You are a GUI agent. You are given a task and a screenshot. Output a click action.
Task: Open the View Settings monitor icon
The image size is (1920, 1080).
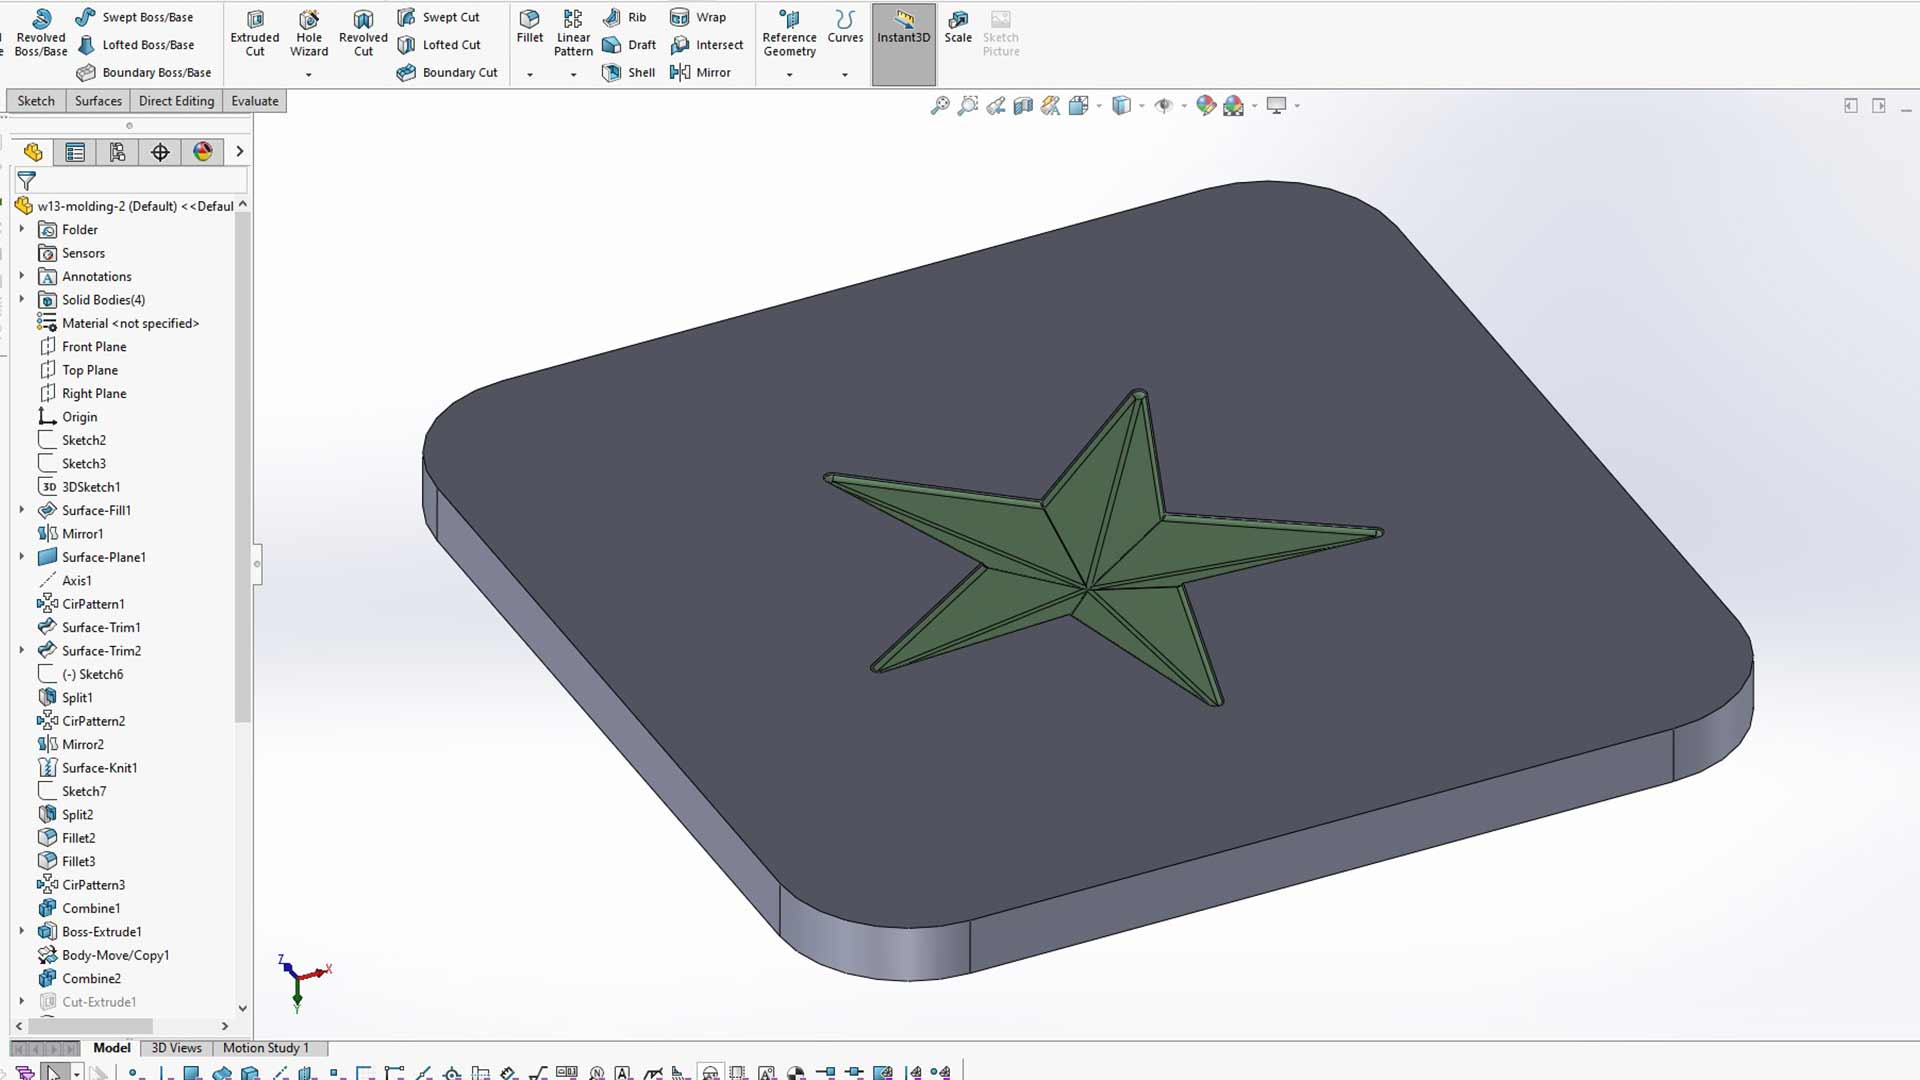click(x=1276, y=105)
